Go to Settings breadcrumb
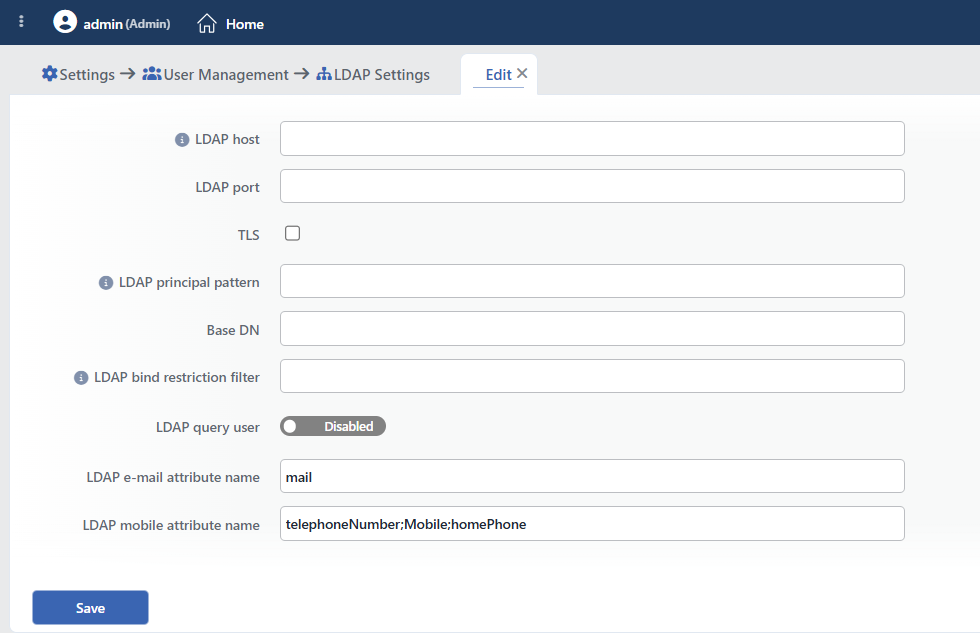 87,74
